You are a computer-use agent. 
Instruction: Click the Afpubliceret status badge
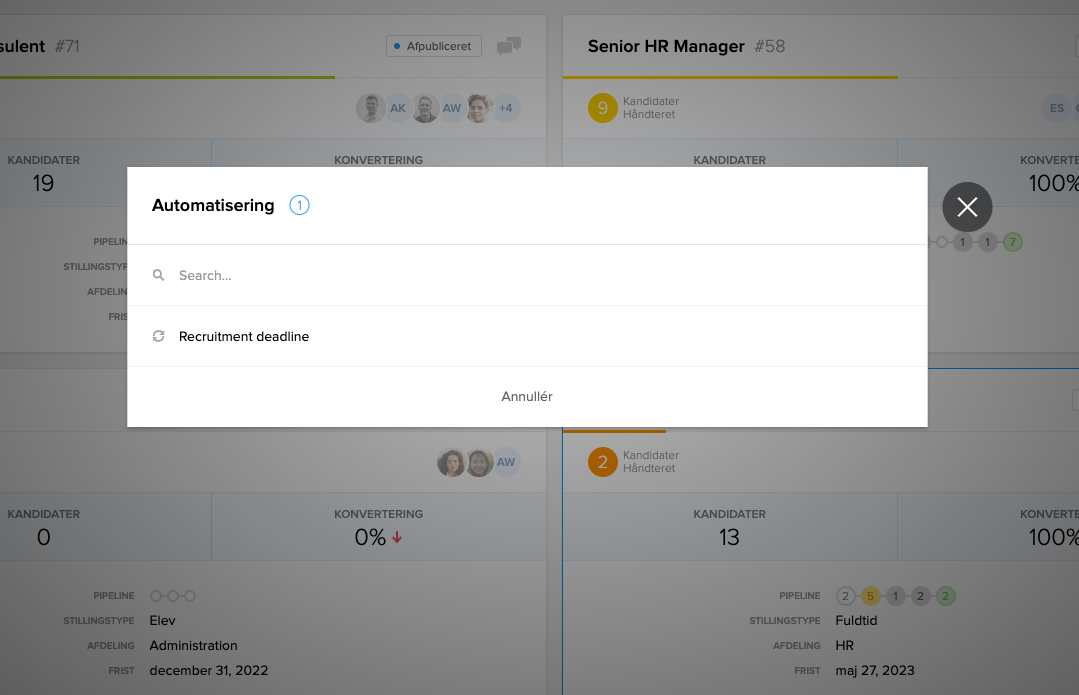point(434,46)
